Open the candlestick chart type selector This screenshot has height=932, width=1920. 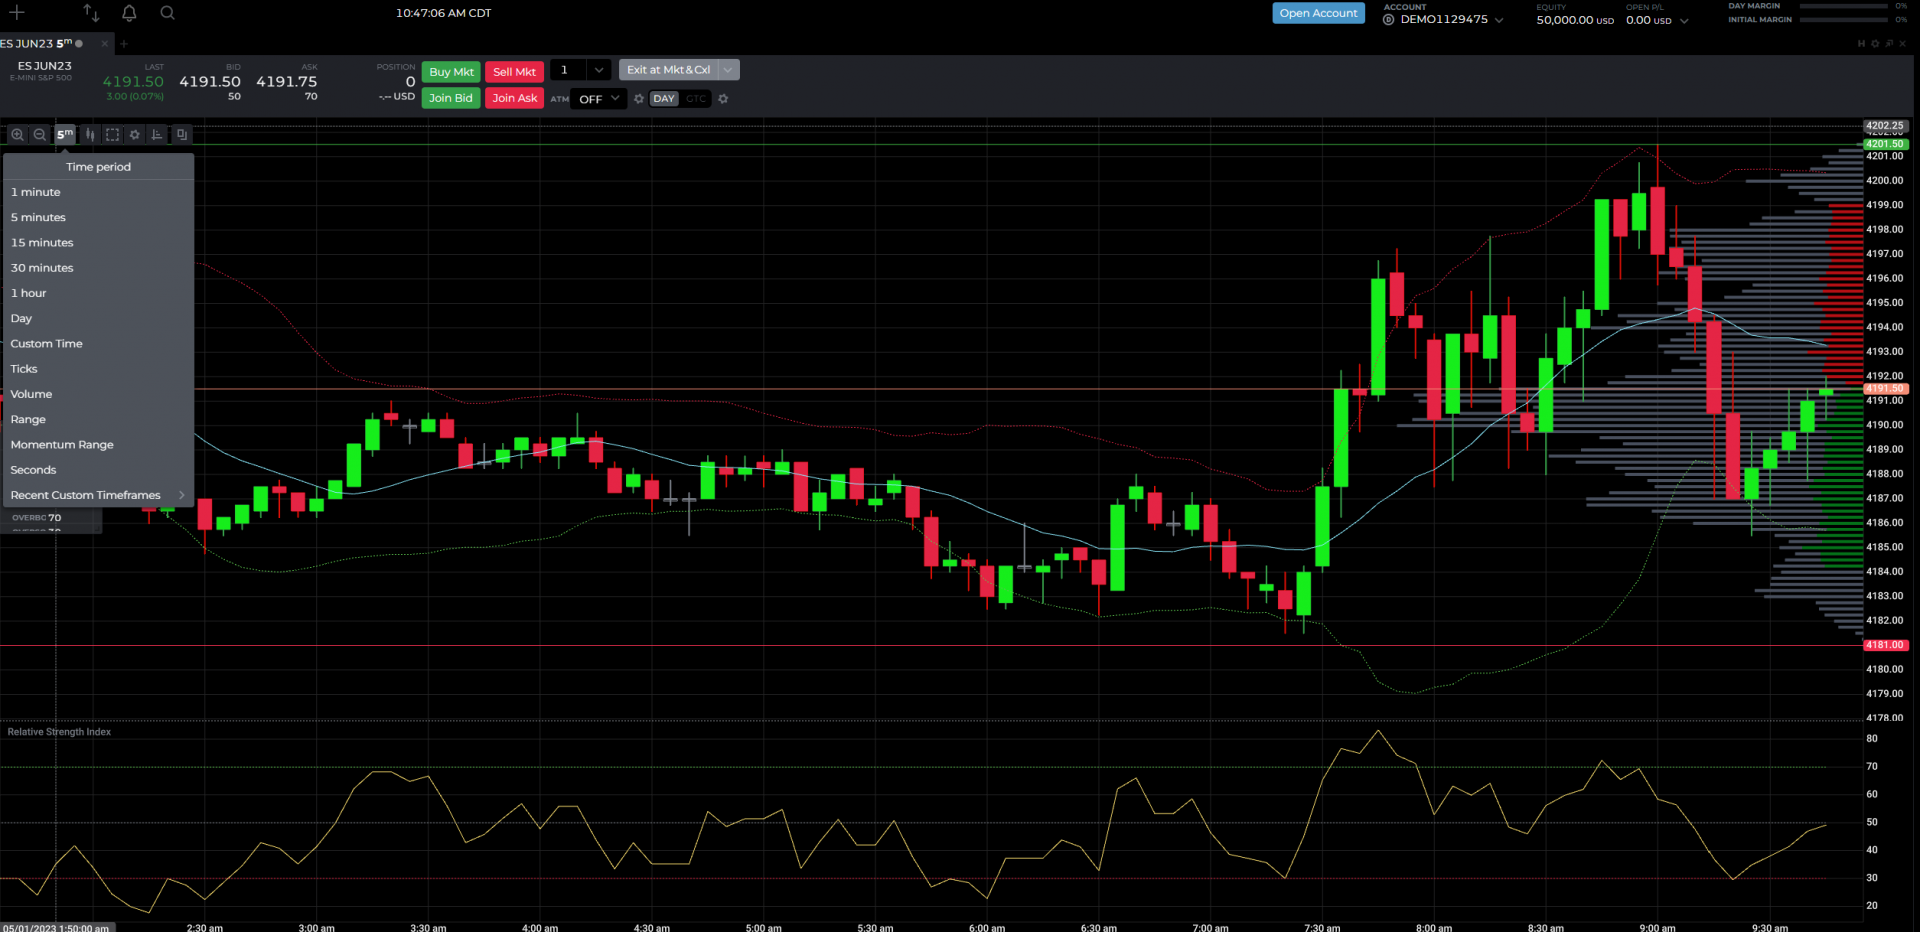pyautogui.click(x=90, y=134)
